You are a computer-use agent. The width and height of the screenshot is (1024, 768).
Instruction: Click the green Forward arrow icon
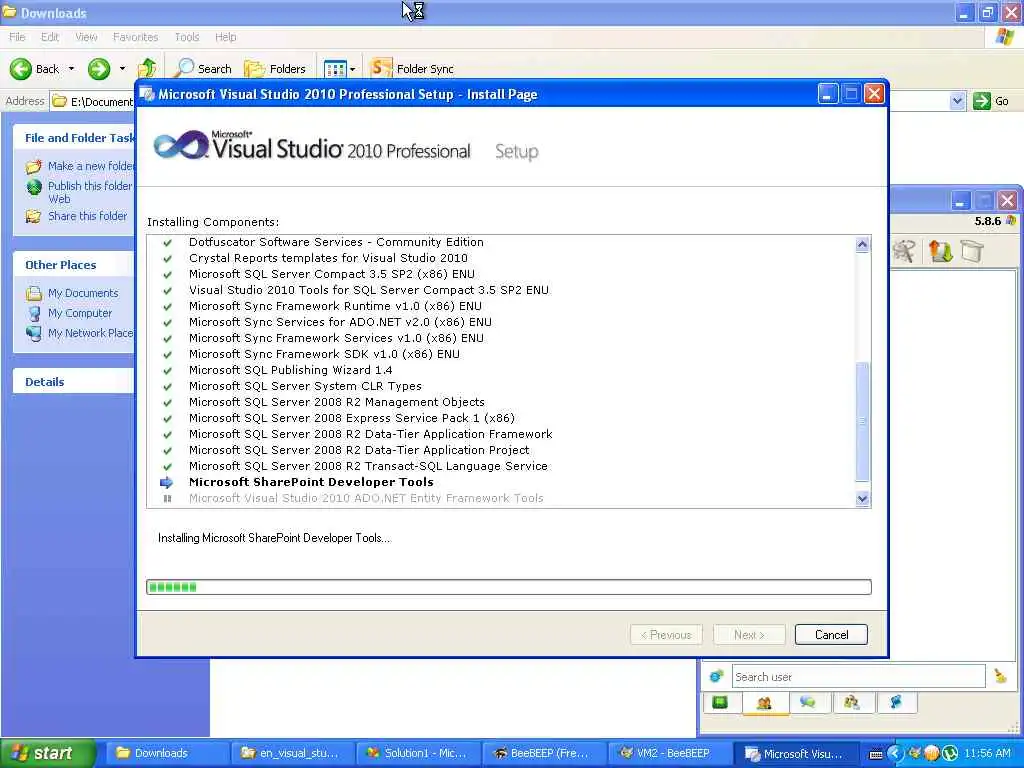click(x=99, y=69)
